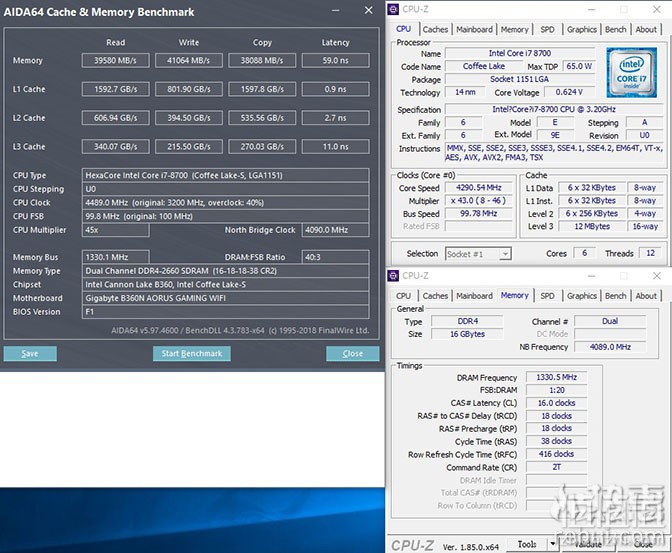Click NB Frequency value 4089.0 MHz

(610, 347)
